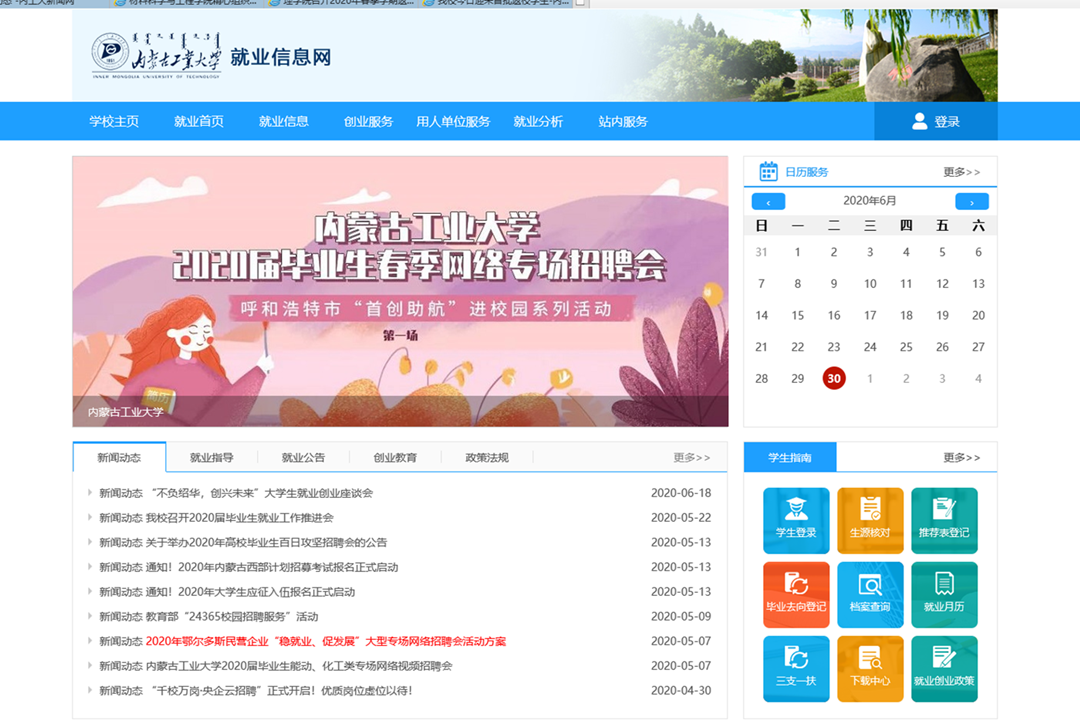Open the 毕业去向登记 tile
This screenshot has width=1080, height=720.
pyautogui.click(x=796, y=595)
